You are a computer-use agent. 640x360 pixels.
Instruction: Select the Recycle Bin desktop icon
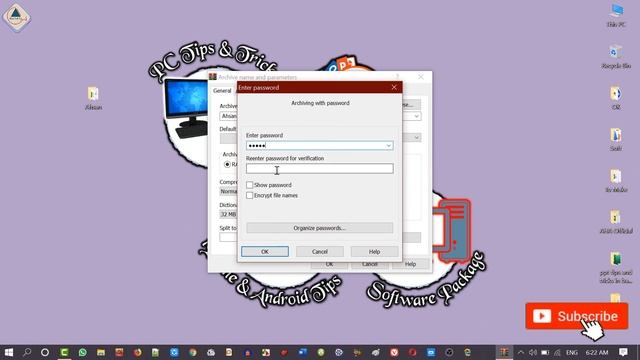[x=616, y=57]
